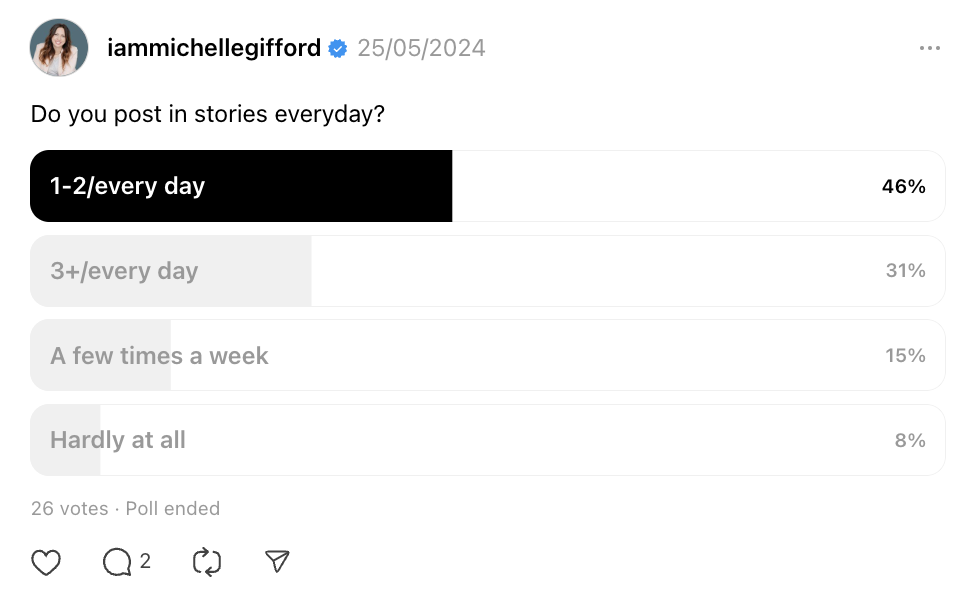Open iammichellegifford's profile via the username
This screenshot has width=958, height=592.
point(215,47)
